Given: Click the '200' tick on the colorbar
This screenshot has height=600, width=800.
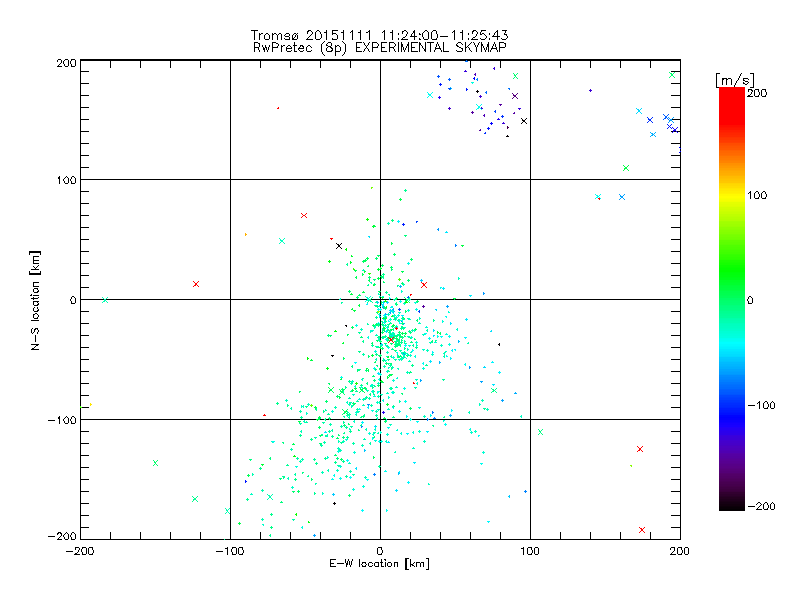Looking at the screenshot, I should (757, 93).
